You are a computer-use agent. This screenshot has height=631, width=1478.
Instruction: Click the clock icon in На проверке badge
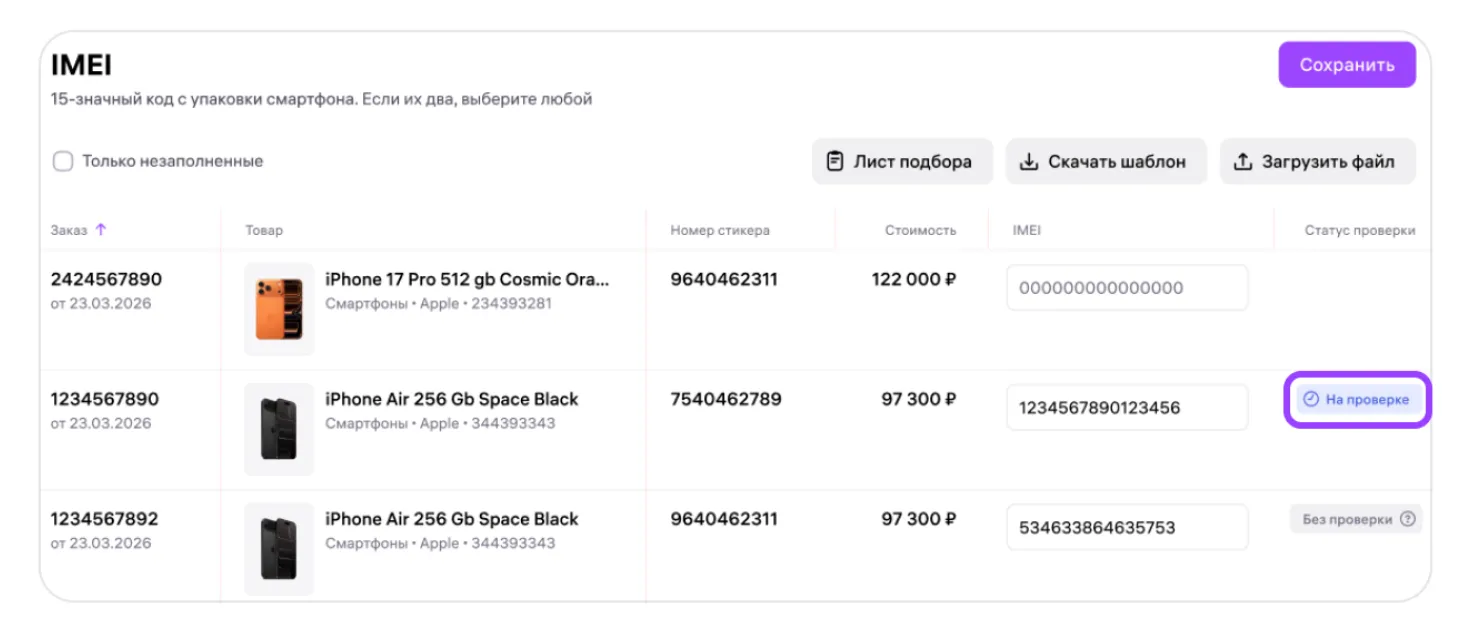pyautogui.click(x=1311, y=400)
